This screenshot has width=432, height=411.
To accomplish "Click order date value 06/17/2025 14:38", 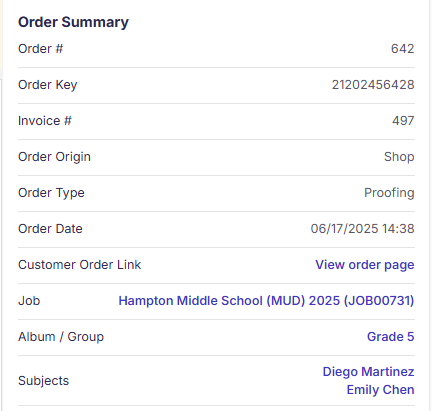I will point(362,229).
